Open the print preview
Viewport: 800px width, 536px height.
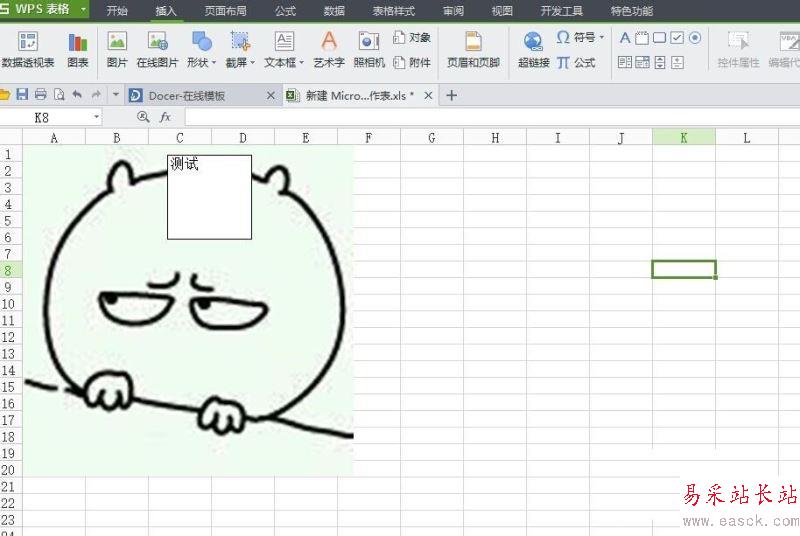coord(59,94)
